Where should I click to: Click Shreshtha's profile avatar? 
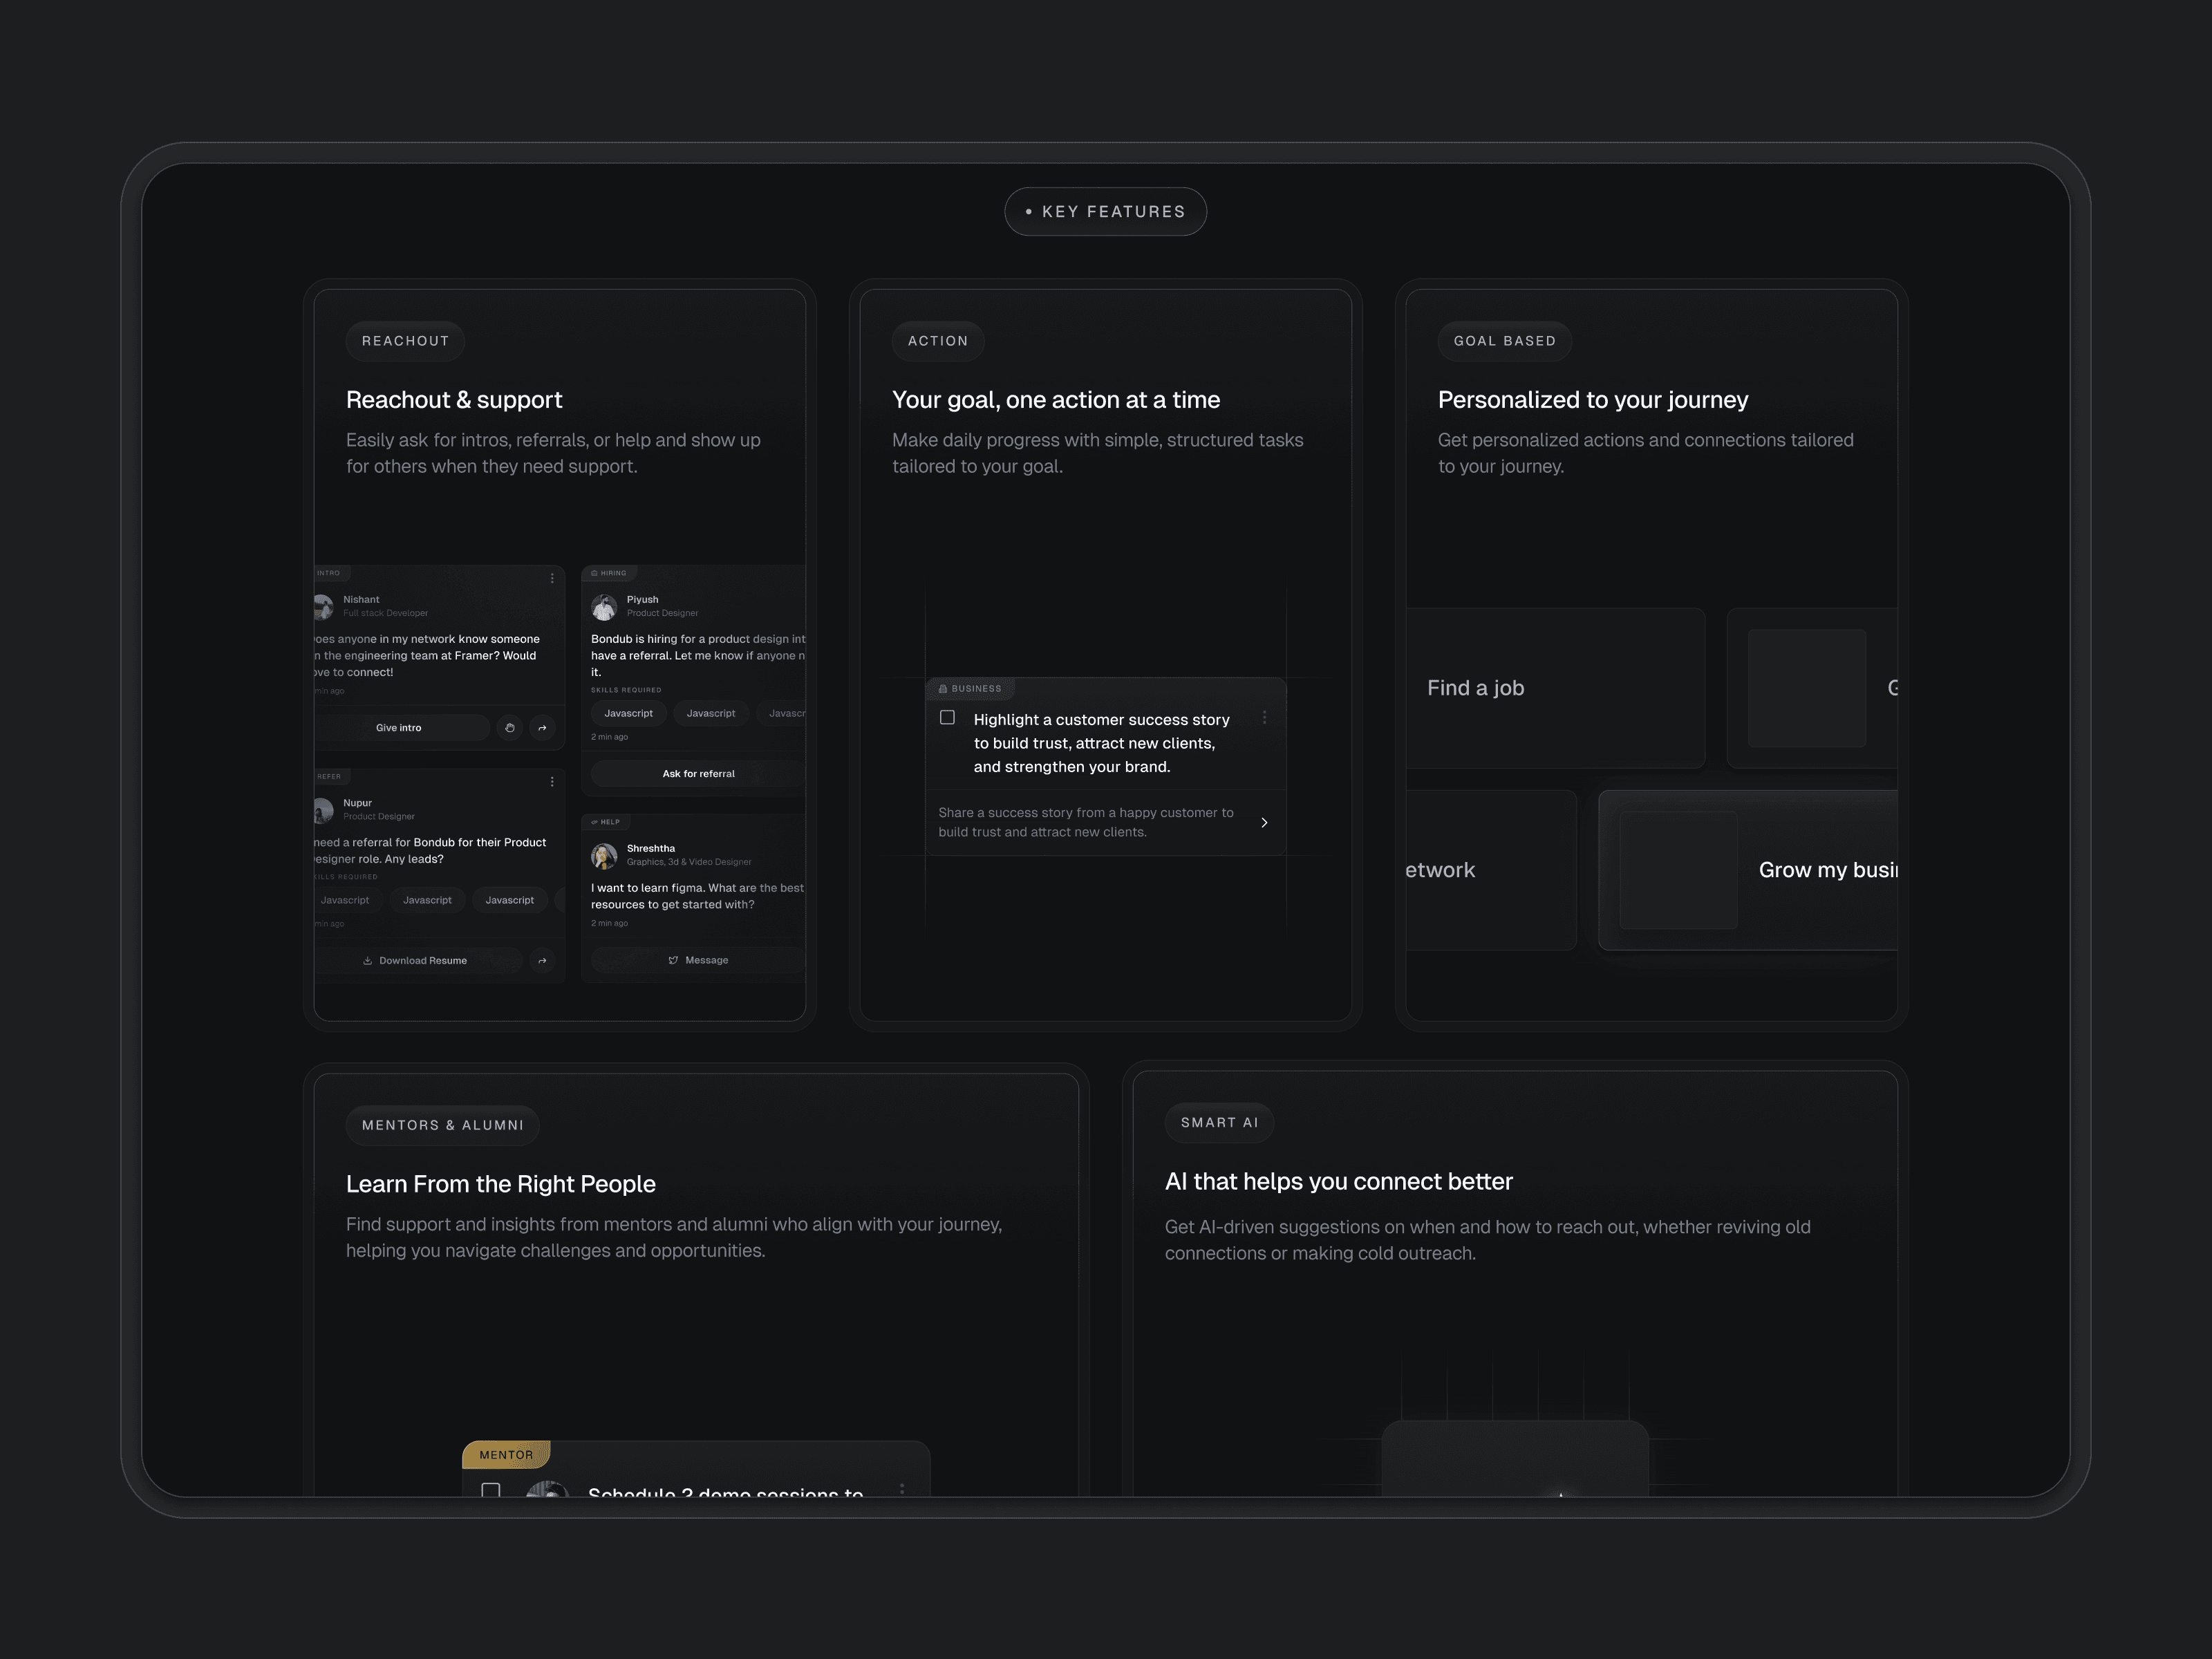pos(604,856)
